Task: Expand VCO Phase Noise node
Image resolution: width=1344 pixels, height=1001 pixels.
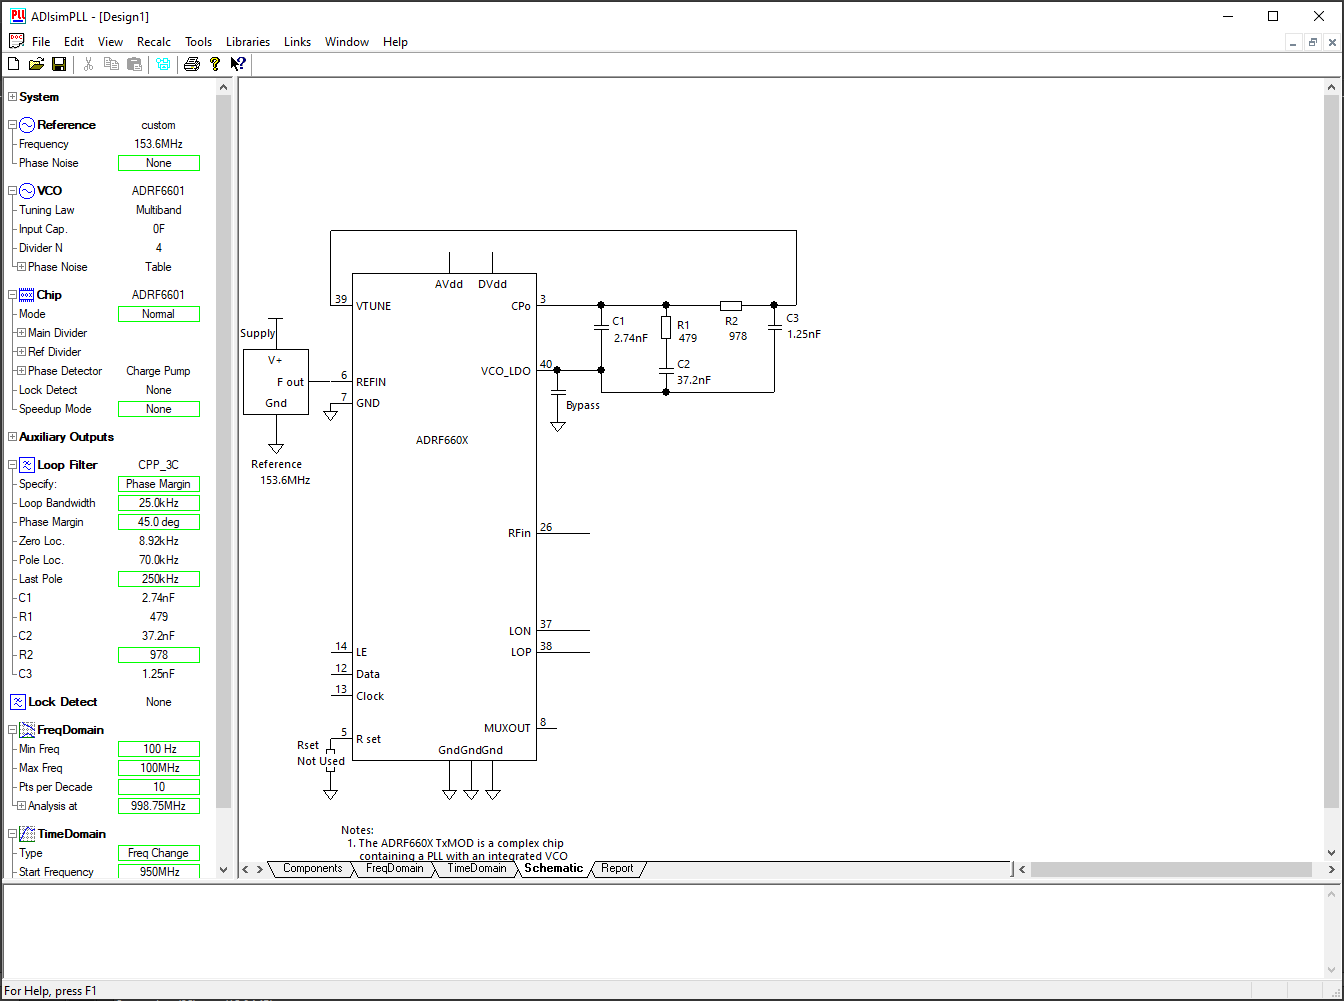Action: point(21,267)
